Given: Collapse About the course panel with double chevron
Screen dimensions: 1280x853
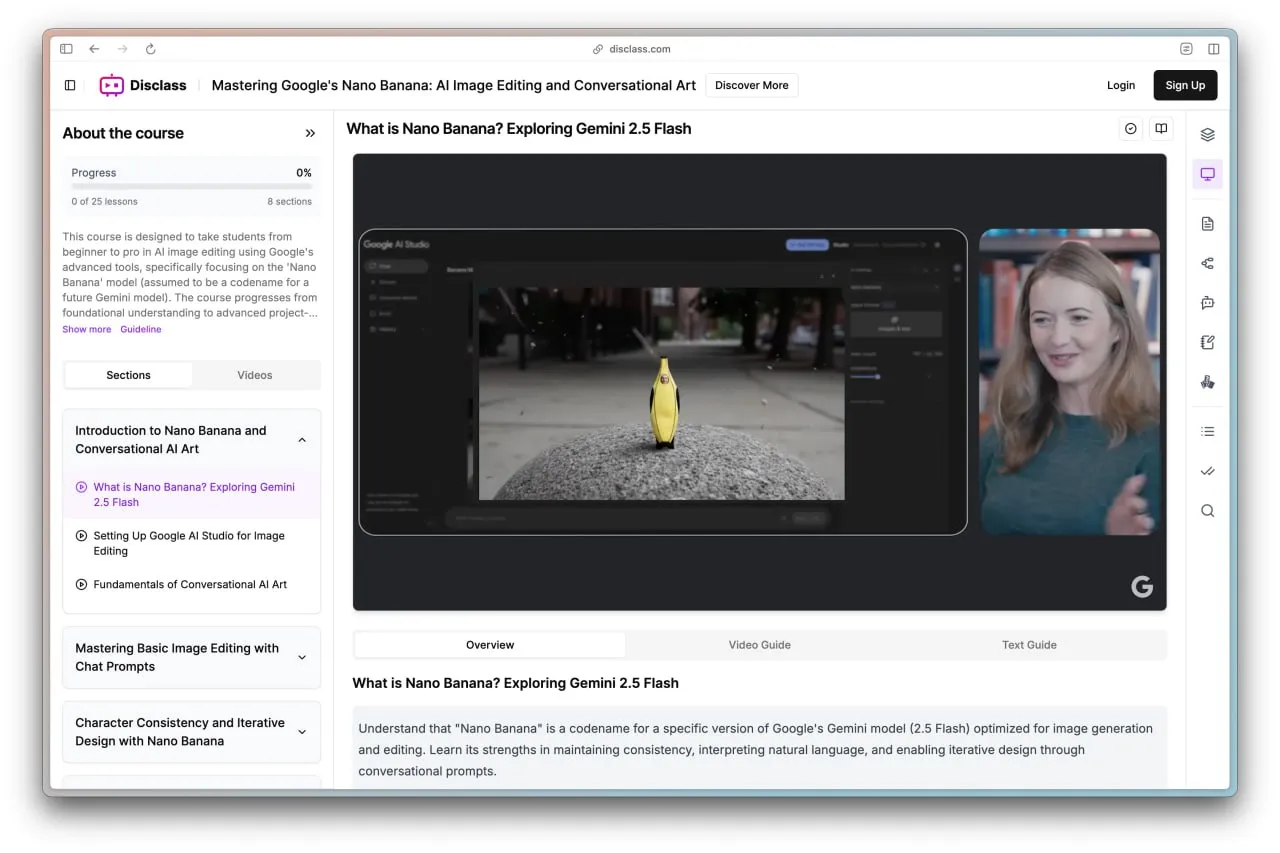Looking at the screenshot, I should [x=310, y=133].
